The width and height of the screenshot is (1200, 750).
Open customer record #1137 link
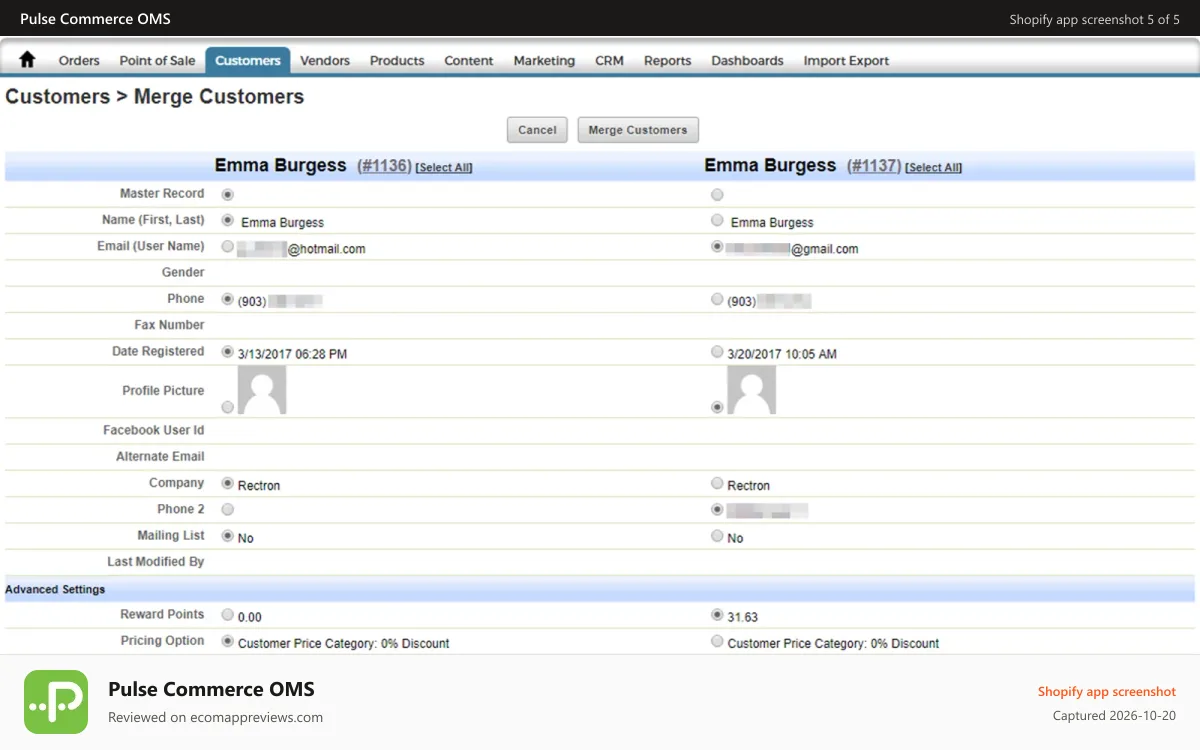[x=874, y=166]
